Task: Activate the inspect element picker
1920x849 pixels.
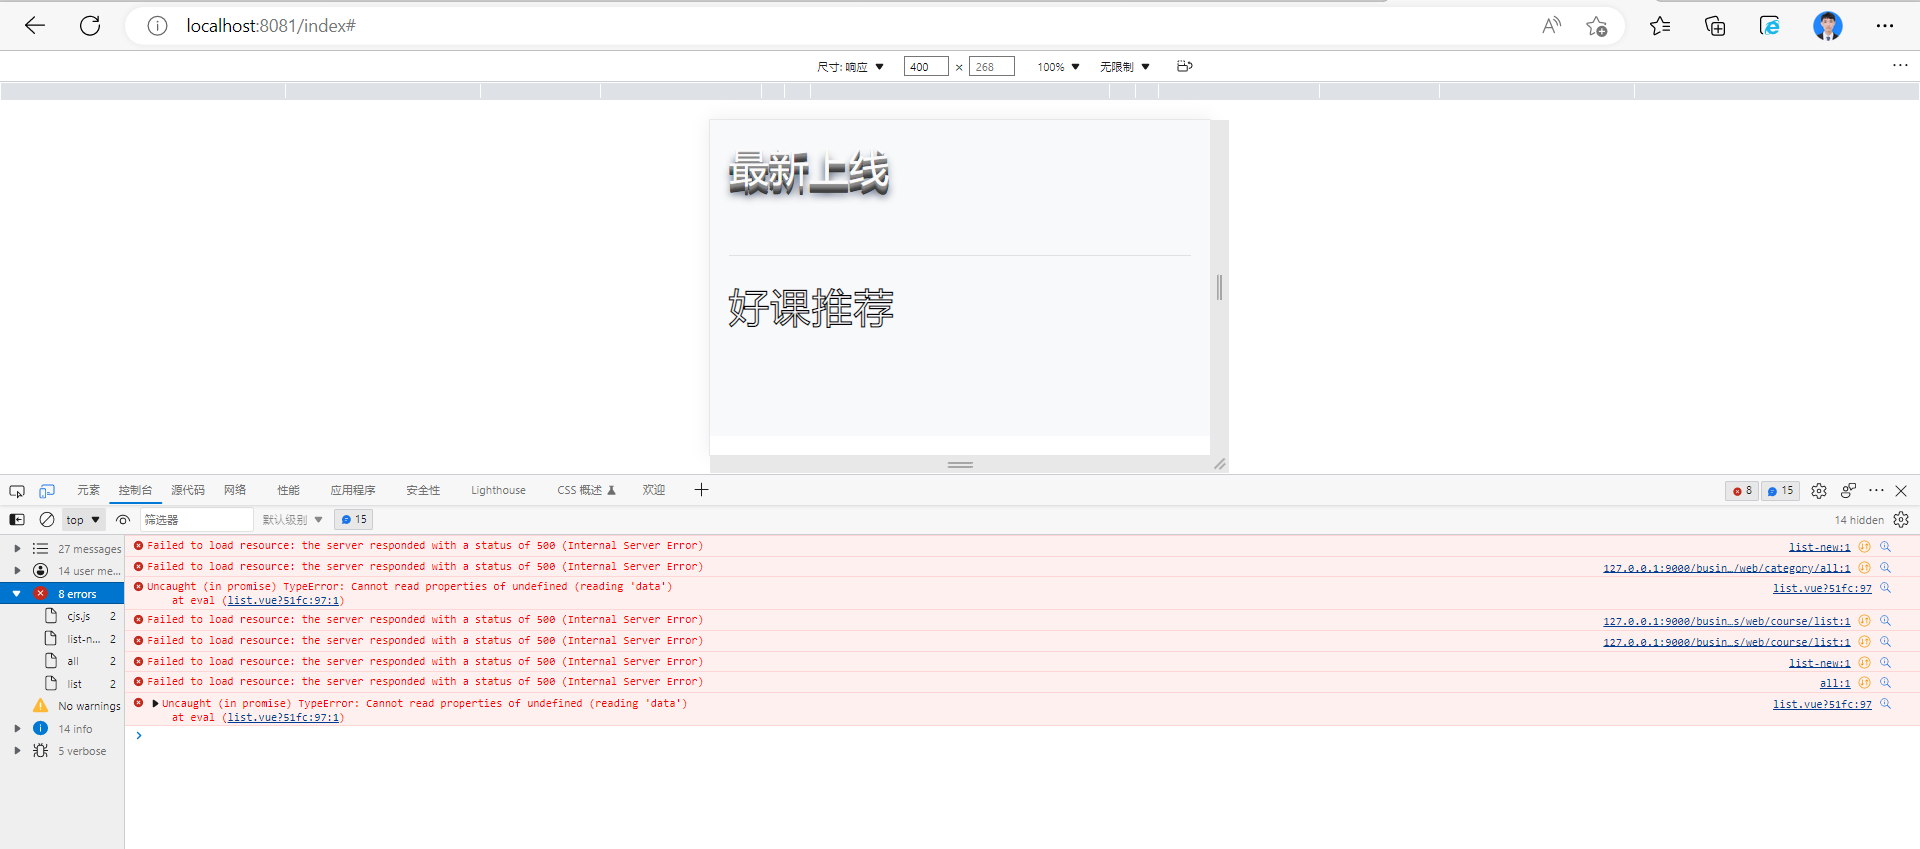Action: point(17,491)
